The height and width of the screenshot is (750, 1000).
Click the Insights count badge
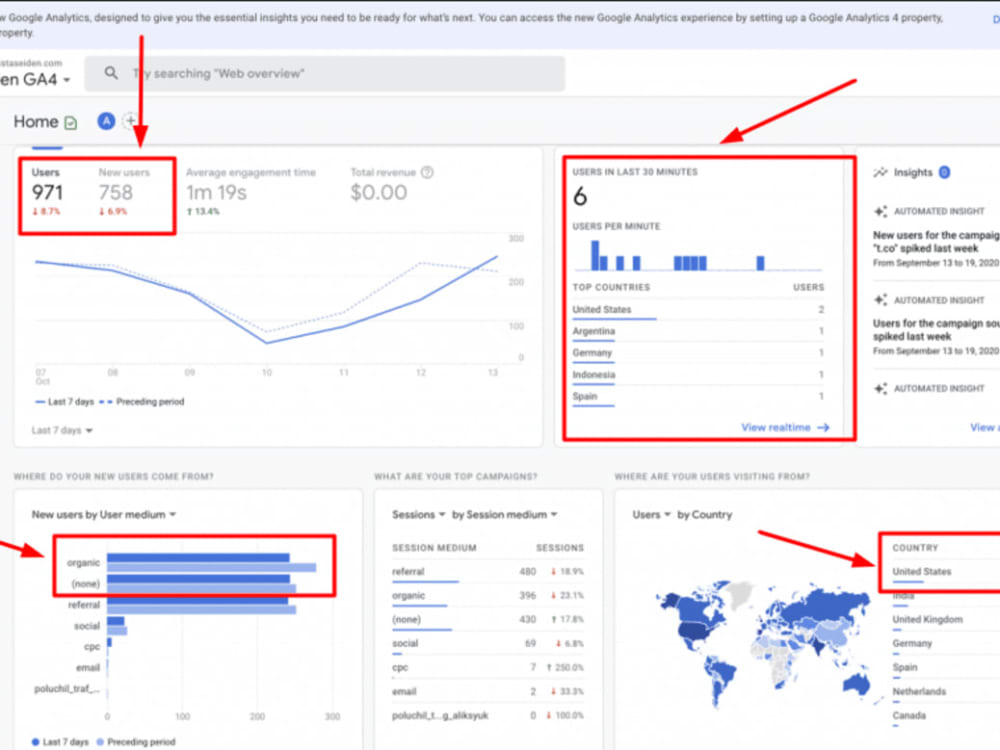[x=945, y=172]
